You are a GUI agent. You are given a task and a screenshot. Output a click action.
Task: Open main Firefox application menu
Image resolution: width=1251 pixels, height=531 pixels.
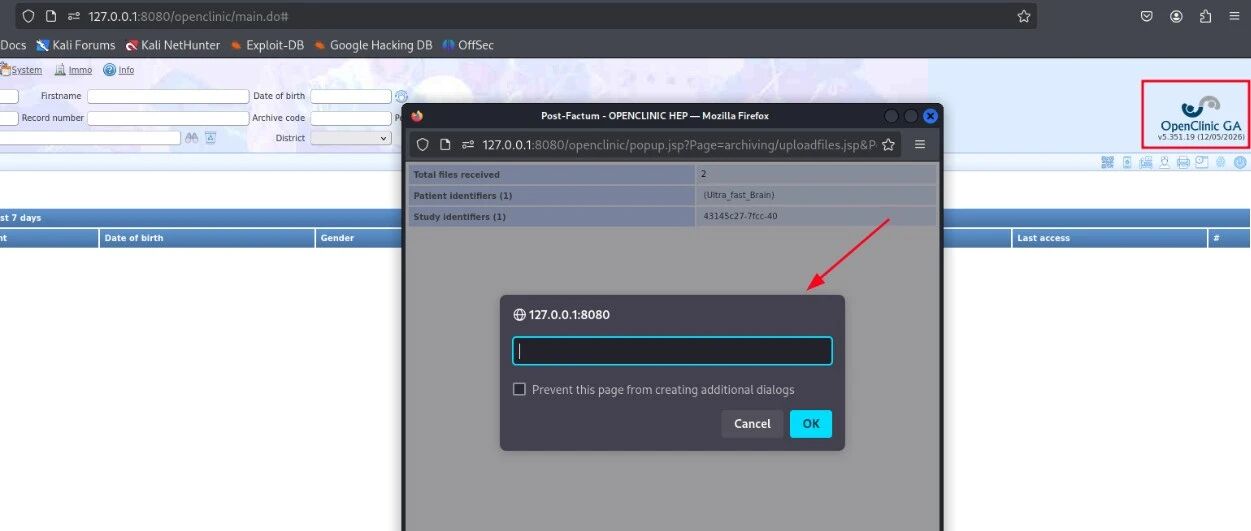coord(1235,16)
